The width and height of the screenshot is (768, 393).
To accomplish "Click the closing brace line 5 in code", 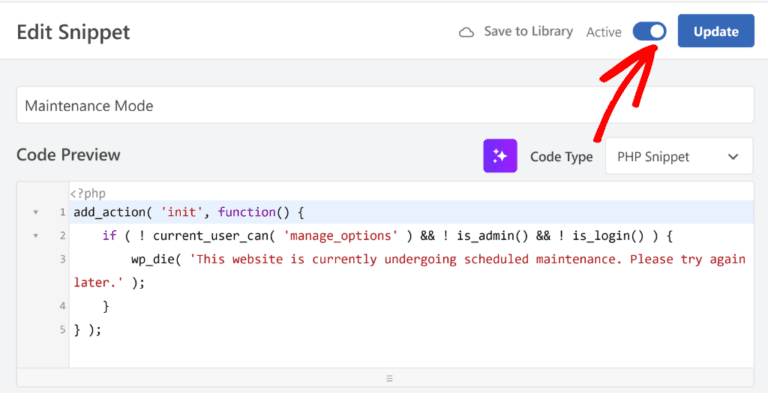I will (x=87, y=330).
